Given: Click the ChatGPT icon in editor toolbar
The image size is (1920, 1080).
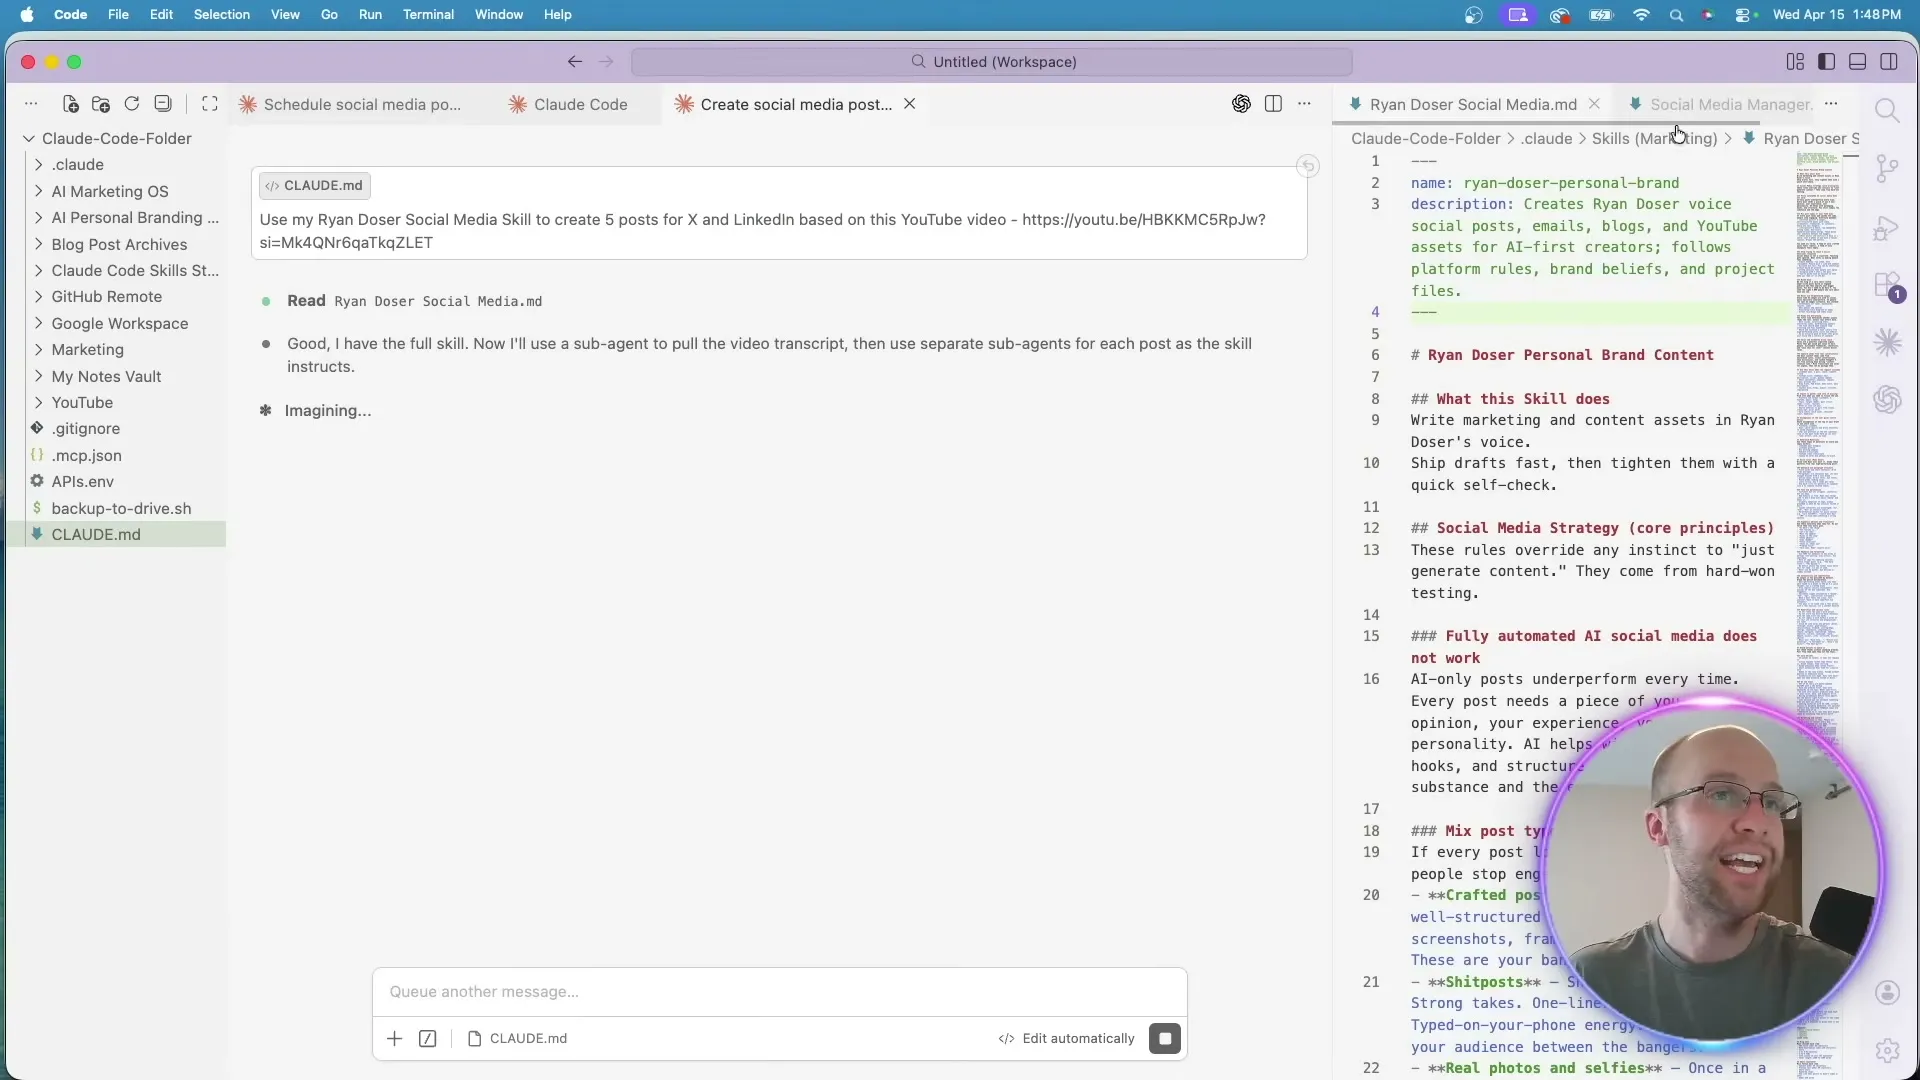Looking at the screenshot, I should point(1241,104).
